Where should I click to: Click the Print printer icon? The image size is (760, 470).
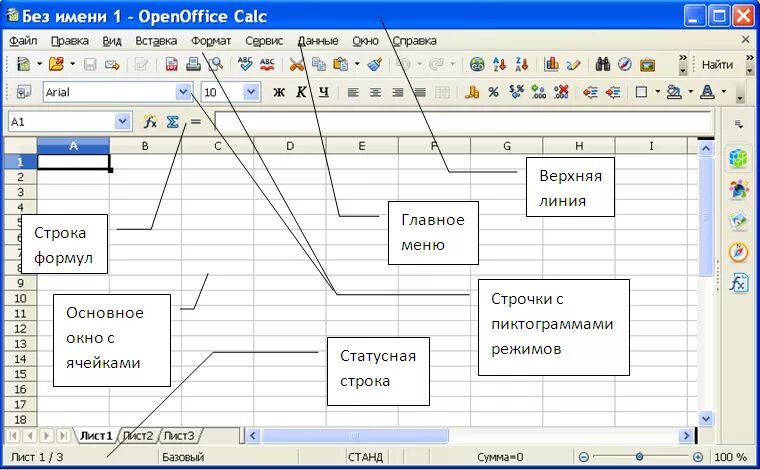tap(193, 64)
